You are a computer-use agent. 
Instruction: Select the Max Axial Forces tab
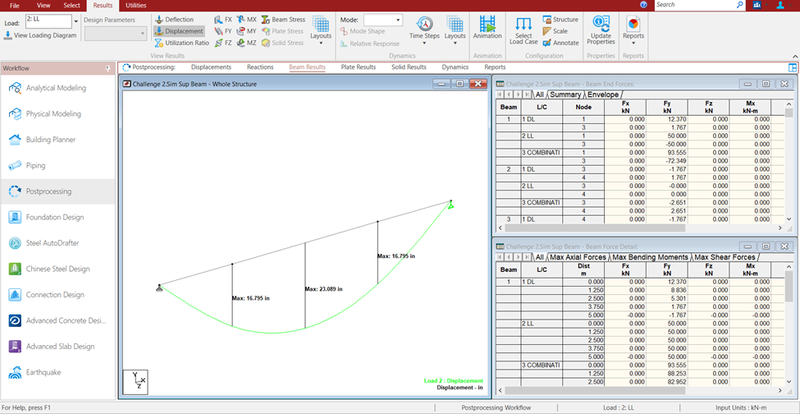click(x=578, y=257)
